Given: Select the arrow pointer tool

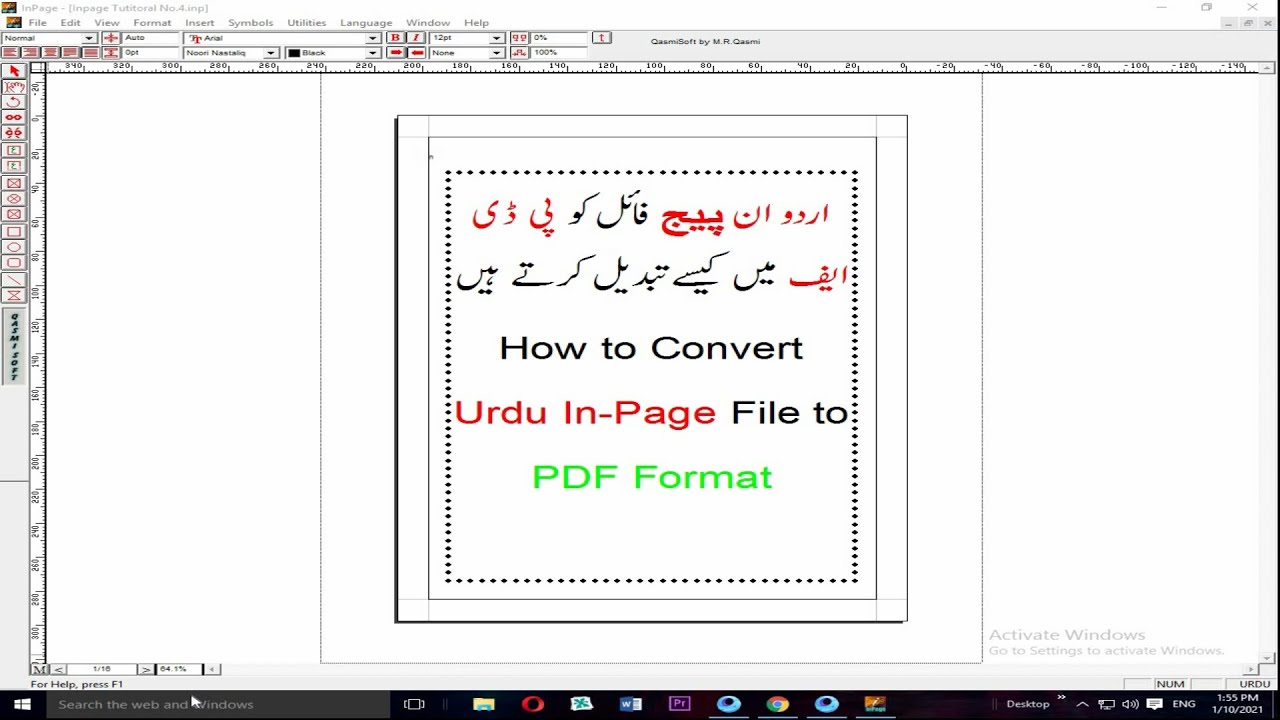Looking at the screenshot, I should click(14, 71).
